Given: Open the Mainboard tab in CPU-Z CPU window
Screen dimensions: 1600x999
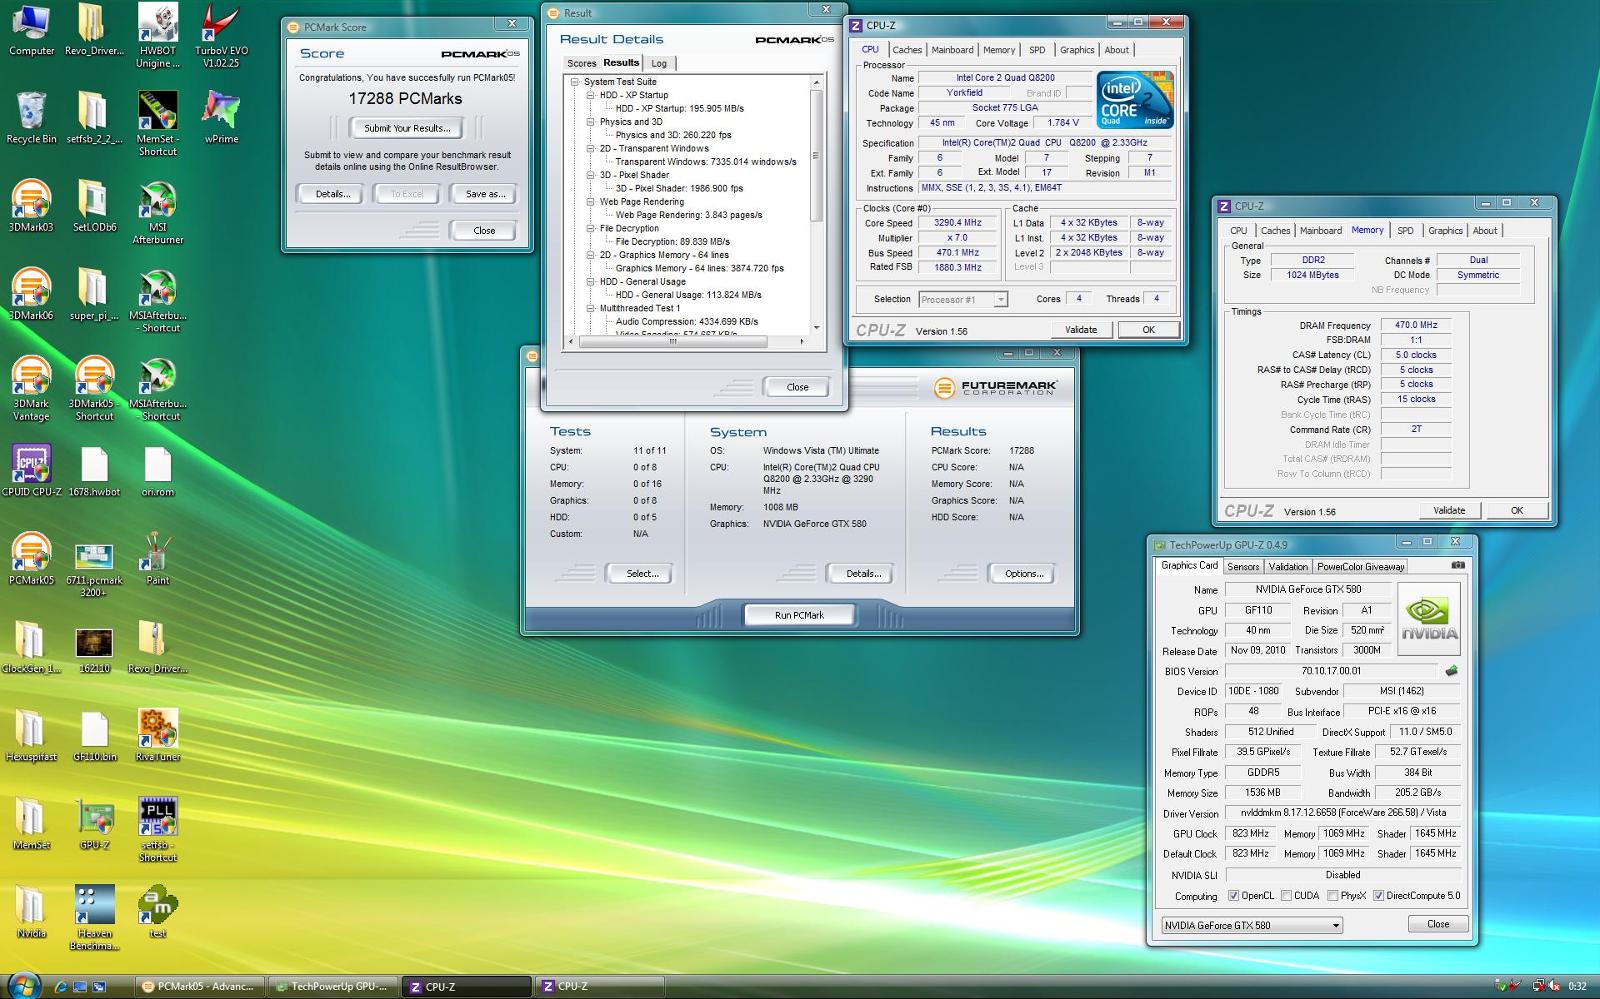Looking at the screenshot, I should [x=952, y=50].
